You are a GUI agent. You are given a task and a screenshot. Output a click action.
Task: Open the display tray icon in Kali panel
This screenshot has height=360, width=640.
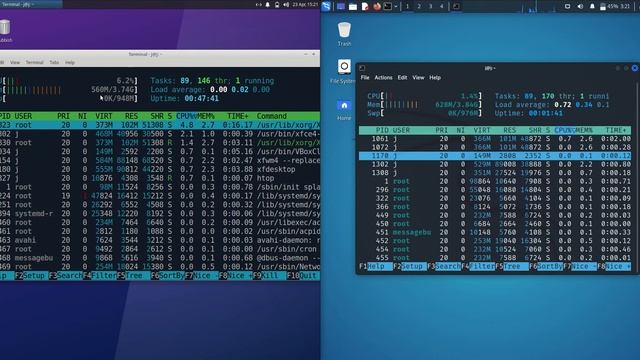coord(567,7)
